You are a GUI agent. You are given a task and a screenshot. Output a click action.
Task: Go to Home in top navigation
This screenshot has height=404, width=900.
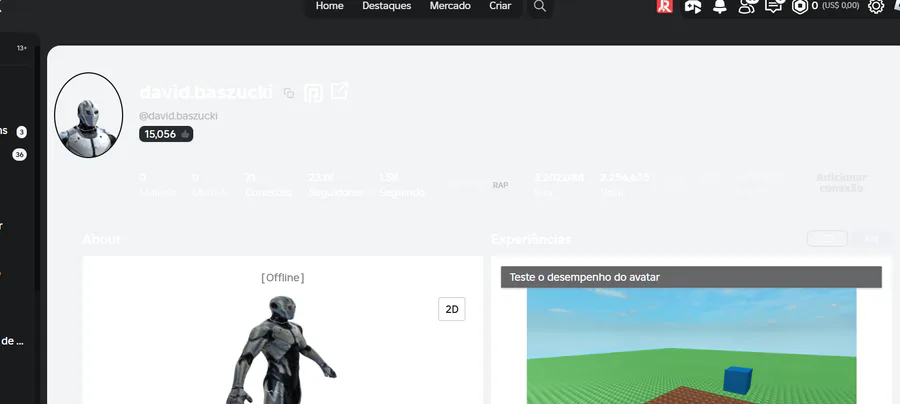329,6
